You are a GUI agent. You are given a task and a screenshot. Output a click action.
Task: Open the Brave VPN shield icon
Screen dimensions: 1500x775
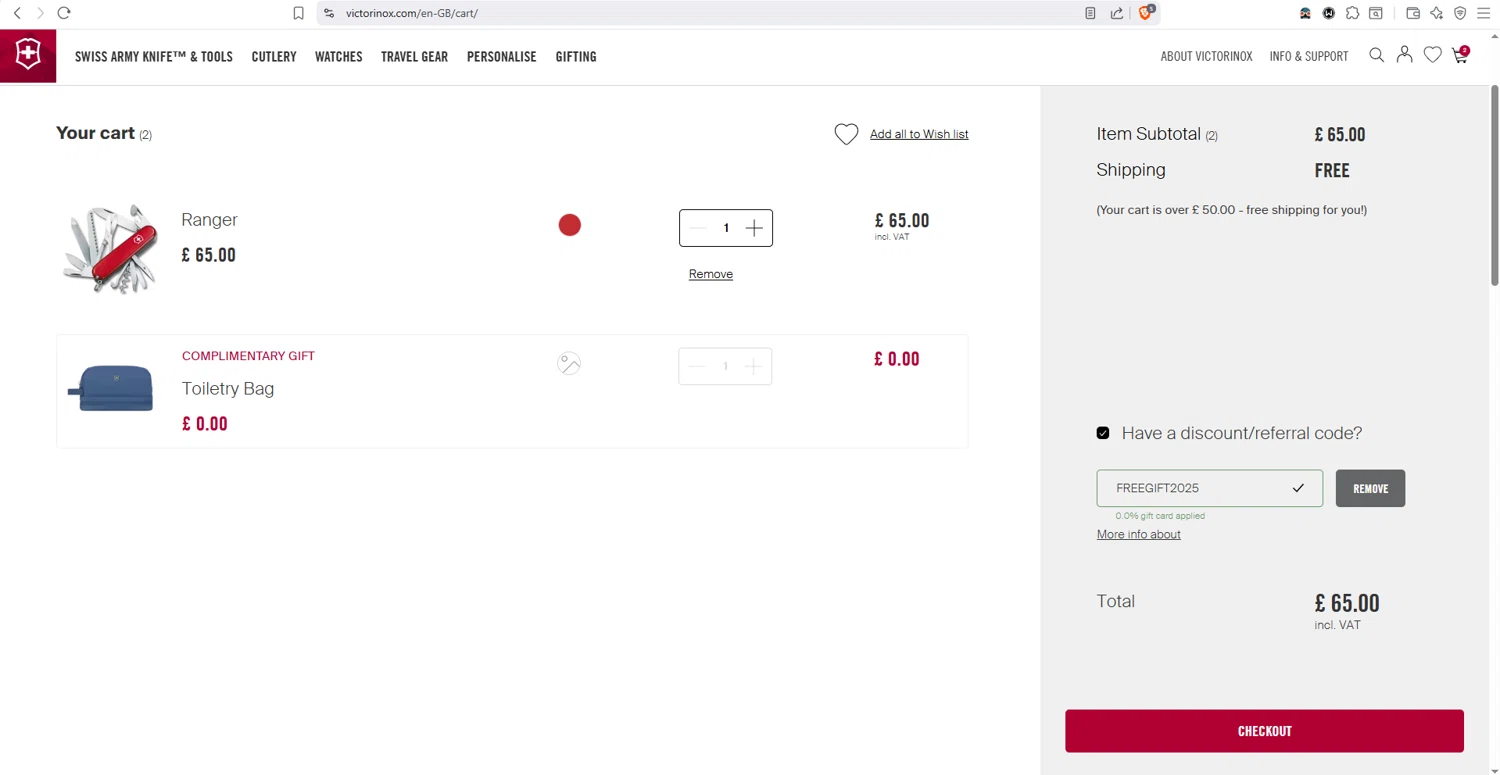click(1460, 13)
